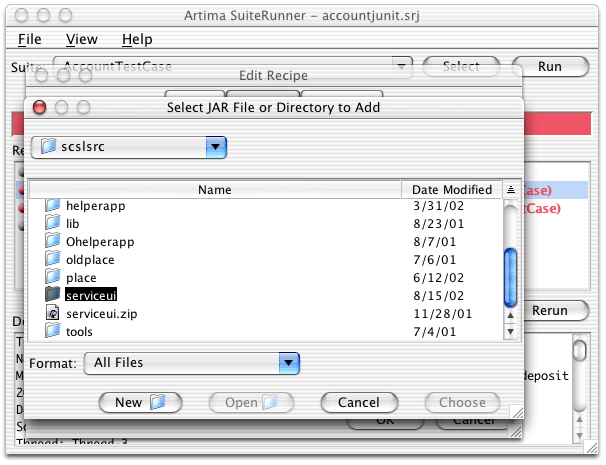This screenshot has height=465, width=606.
Task: Click the 7/4/01 date cell
Action: (x=434, y=332)
